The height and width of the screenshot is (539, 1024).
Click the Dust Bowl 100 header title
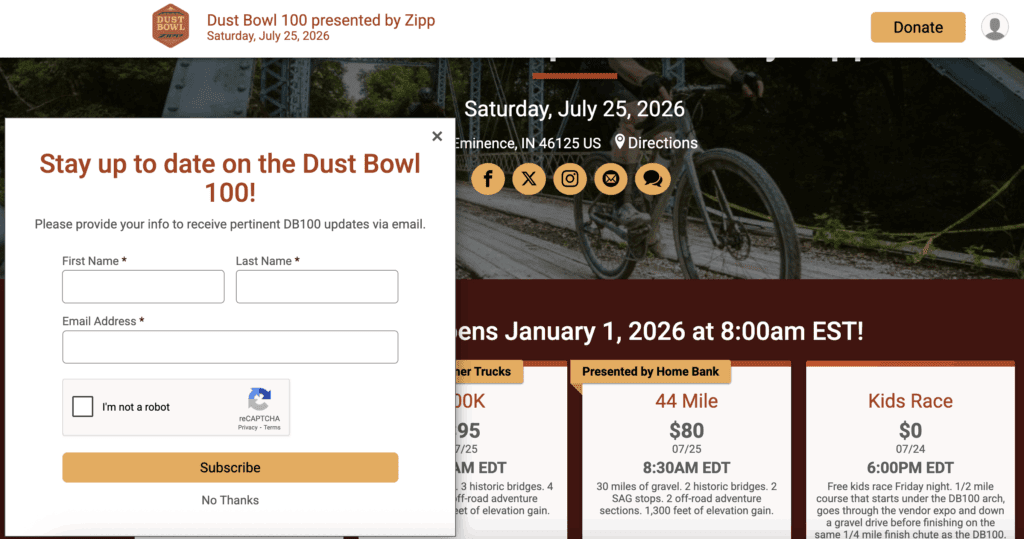321,20
